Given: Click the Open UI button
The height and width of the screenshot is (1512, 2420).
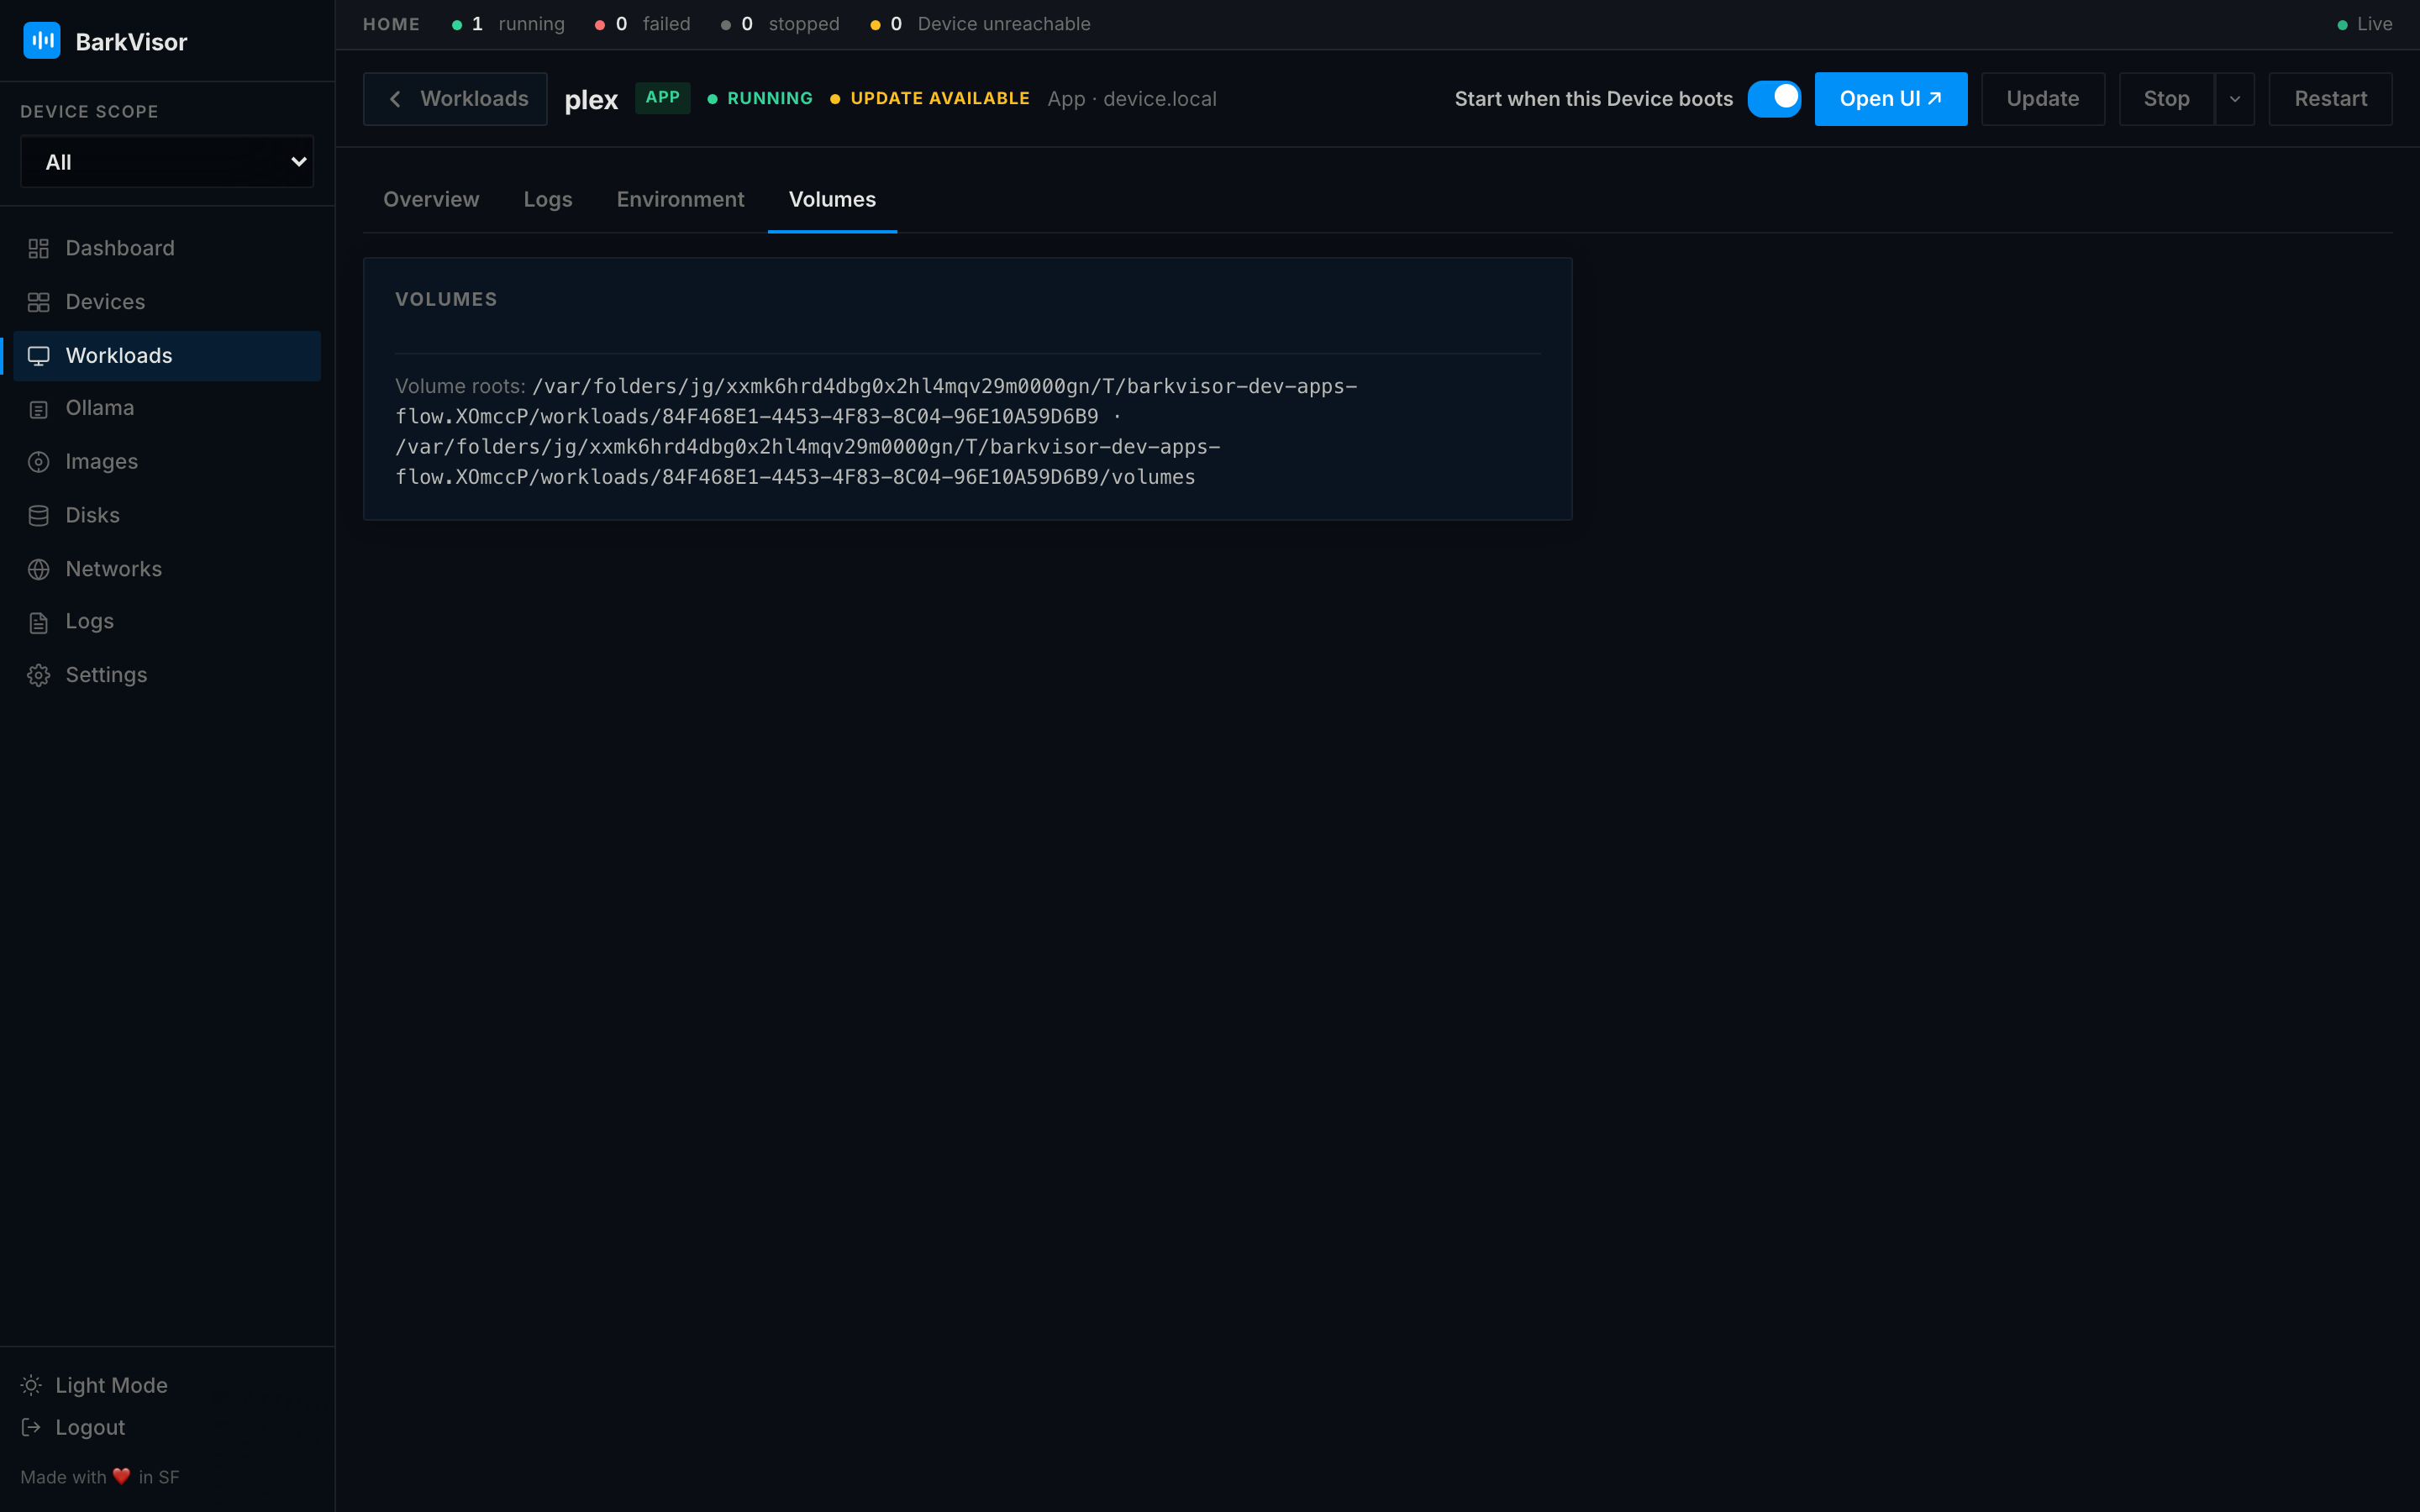Looking at the screenshot, I should (1890, 99).
